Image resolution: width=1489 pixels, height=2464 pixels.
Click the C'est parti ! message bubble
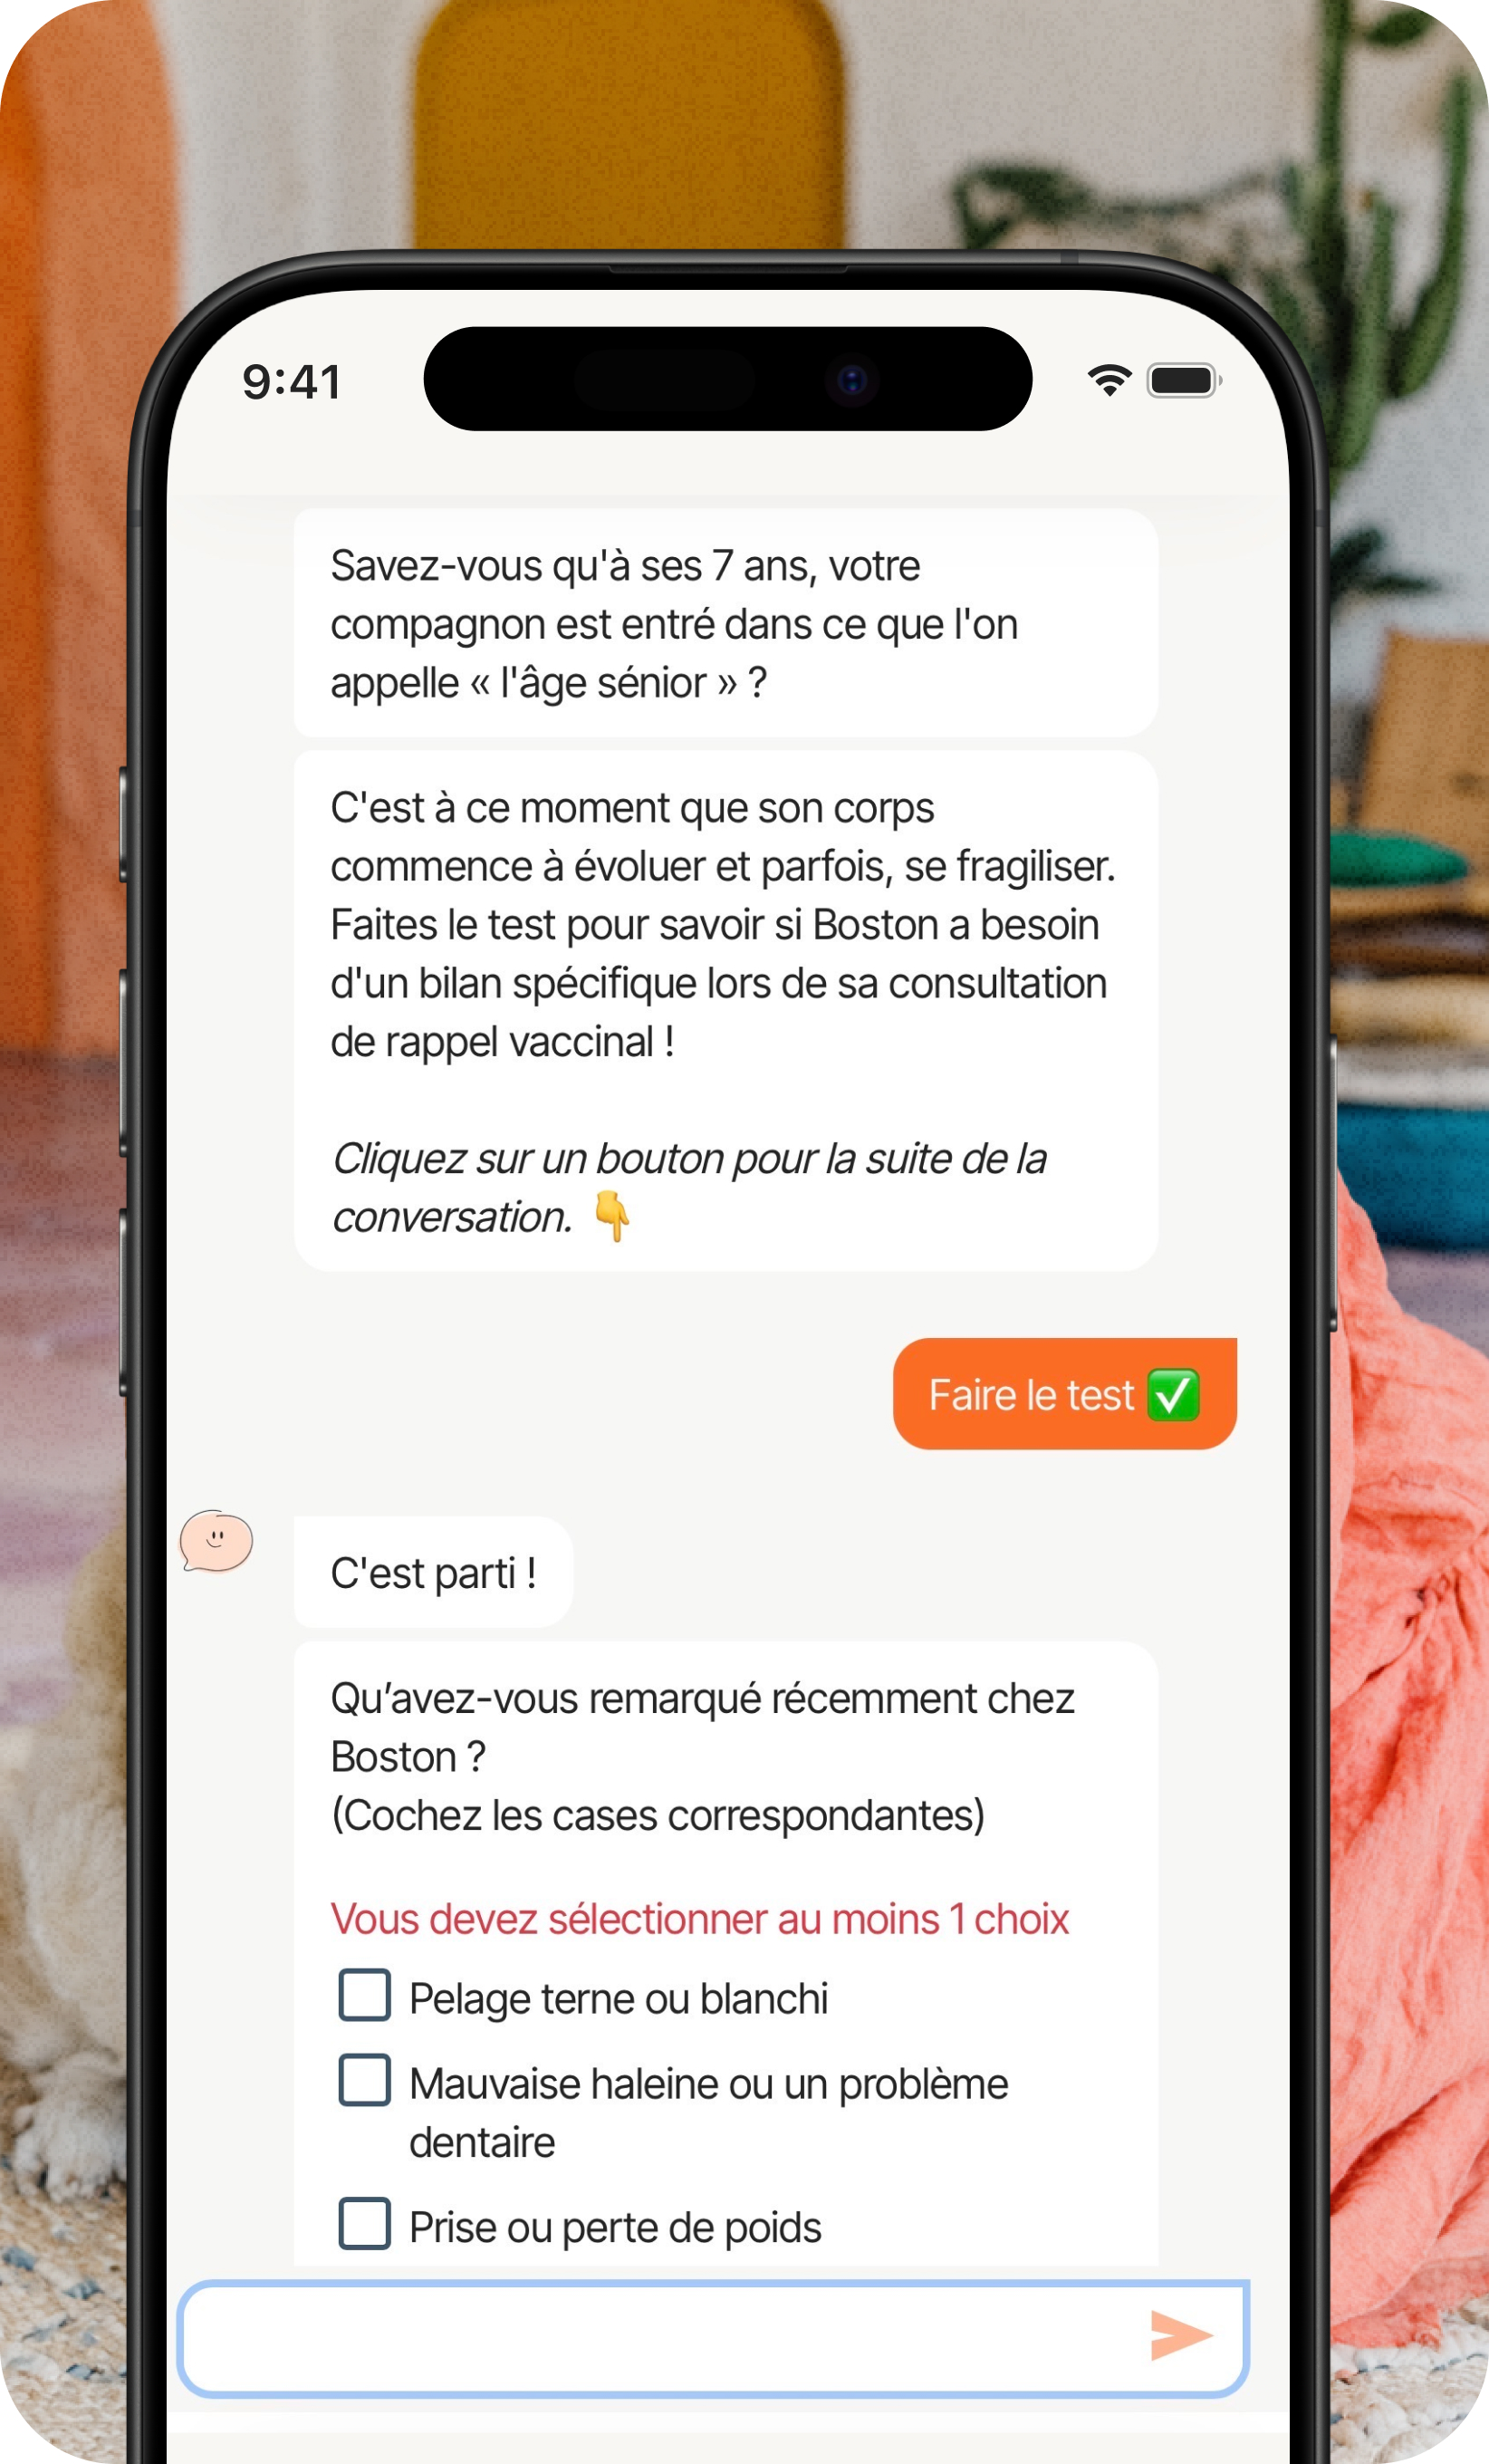click(433, 1572)
